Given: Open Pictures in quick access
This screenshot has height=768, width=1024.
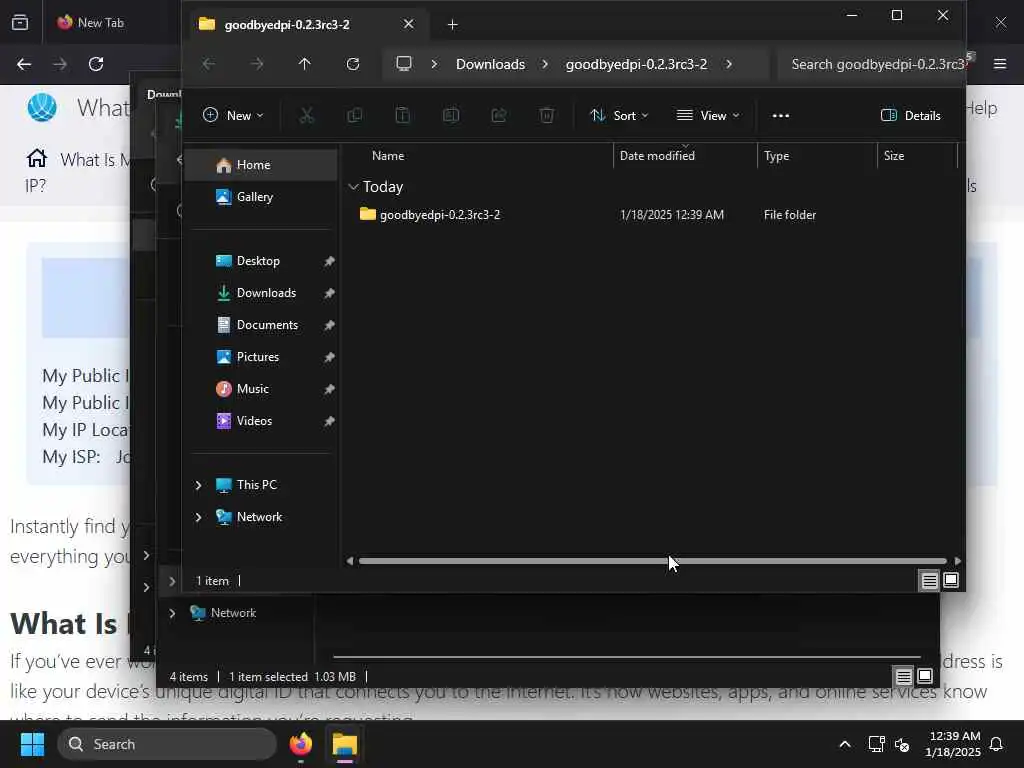Looking at the screenshot, I should [261, 357].
